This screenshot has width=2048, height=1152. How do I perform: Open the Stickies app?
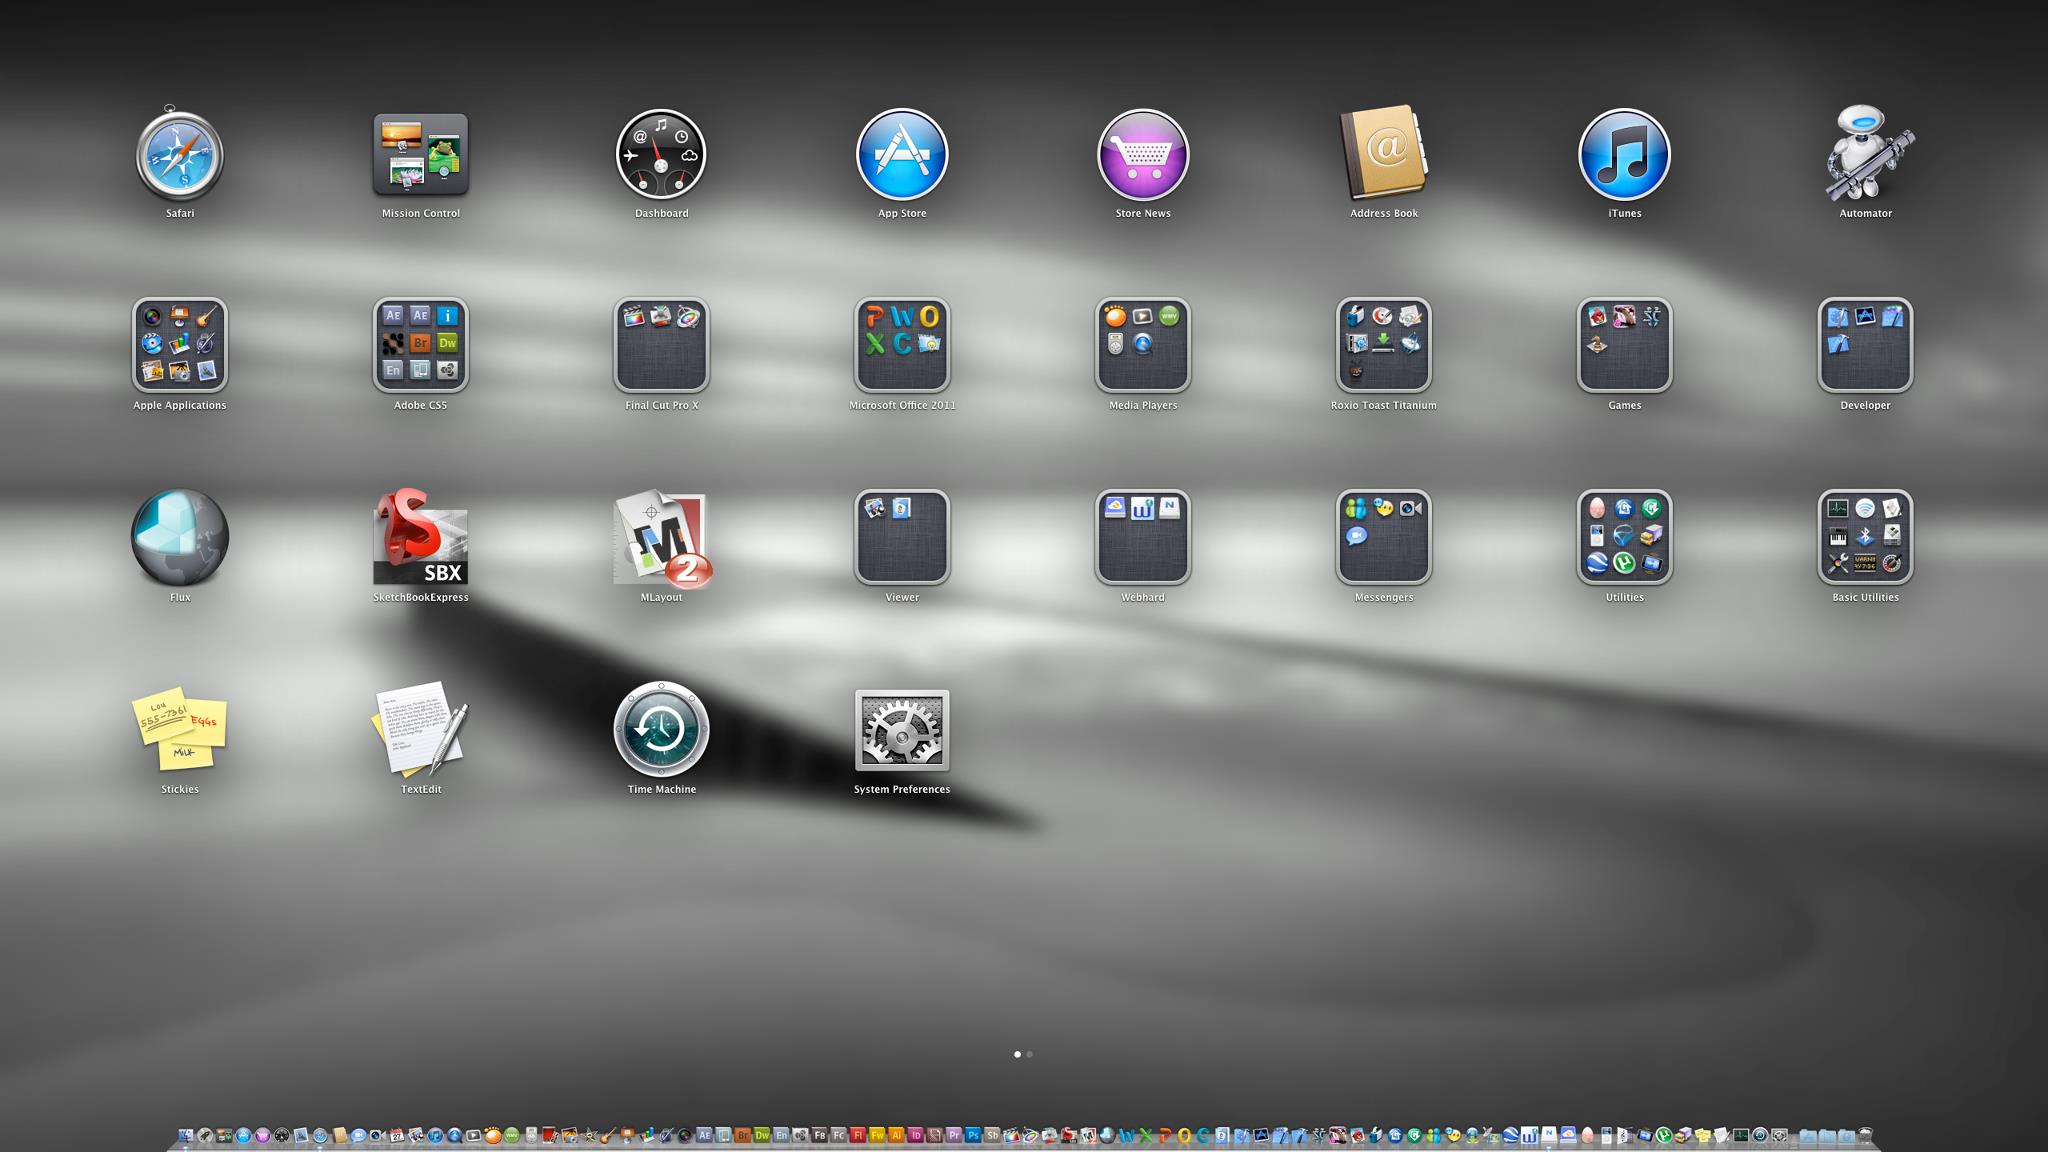(x=180, y=730)
